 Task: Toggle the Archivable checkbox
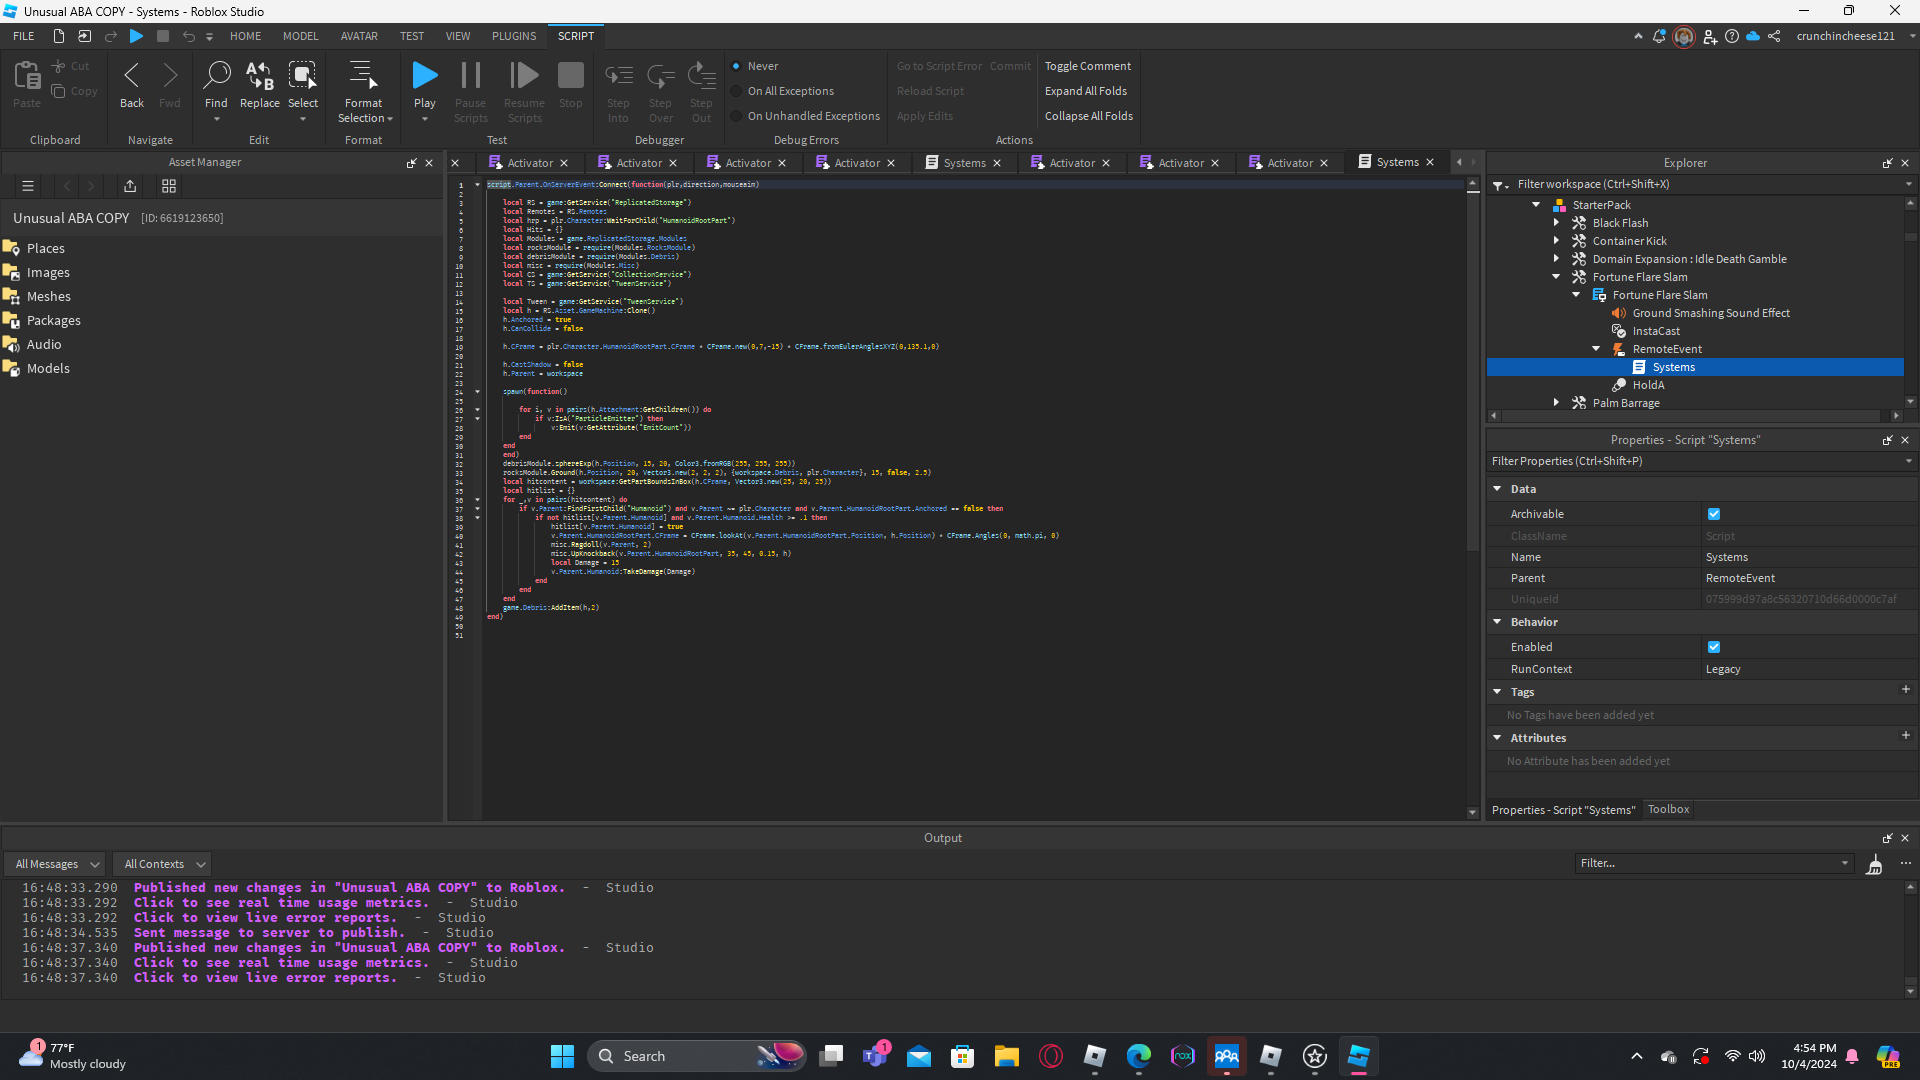coord(1714,514)
